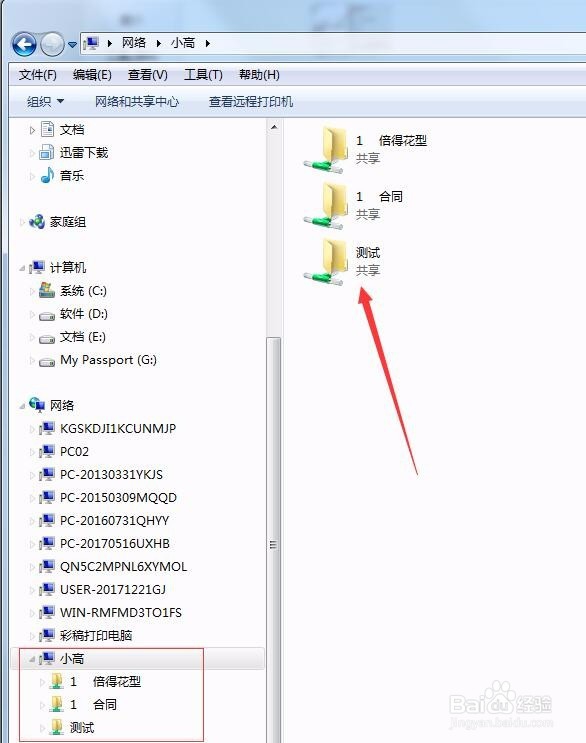Screen dimensions: 586x743
Task: Collapse the 计算机 tree node
Action: [22, 268]
